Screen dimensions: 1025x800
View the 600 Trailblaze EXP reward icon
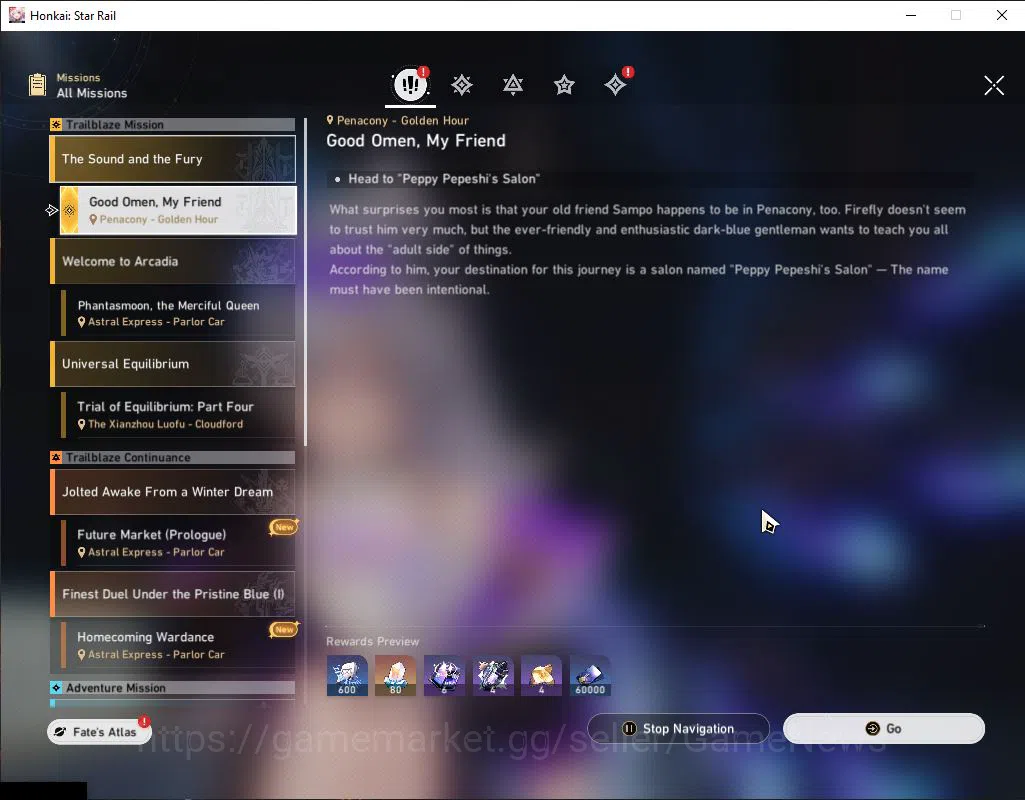347,676
